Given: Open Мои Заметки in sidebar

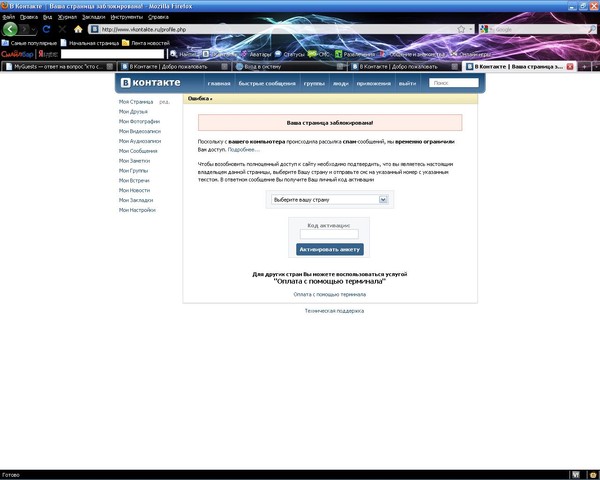Looking at the screenshot, I should (x=134, y=161).
